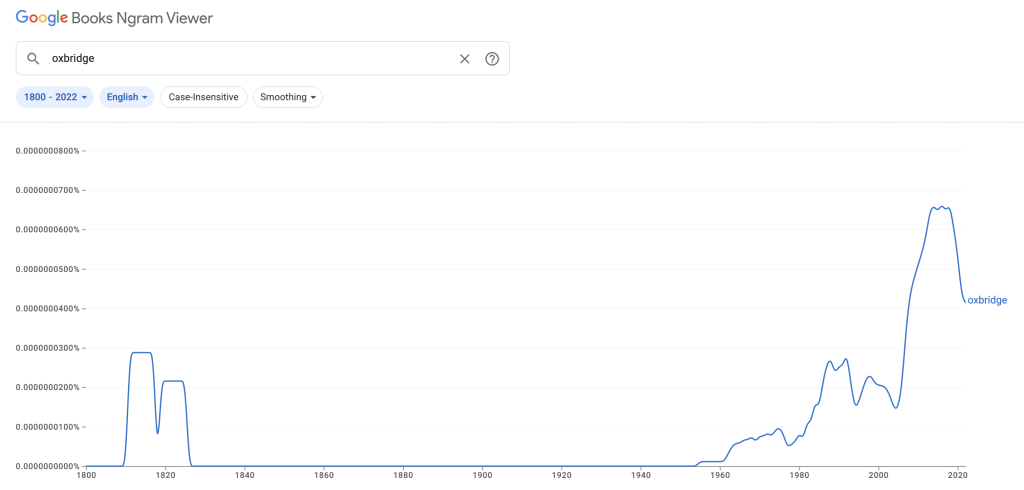Viewport: 1024px width, 490px height.
Task: Open the help question mark icon
Action: pyautogui.click(x=492, y=58)
